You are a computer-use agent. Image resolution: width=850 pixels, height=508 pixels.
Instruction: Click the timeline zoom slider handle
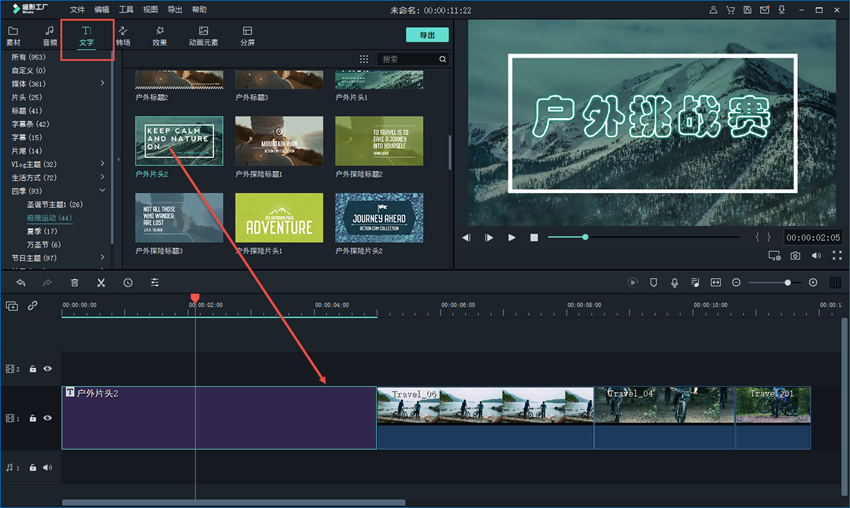[787, 282]
